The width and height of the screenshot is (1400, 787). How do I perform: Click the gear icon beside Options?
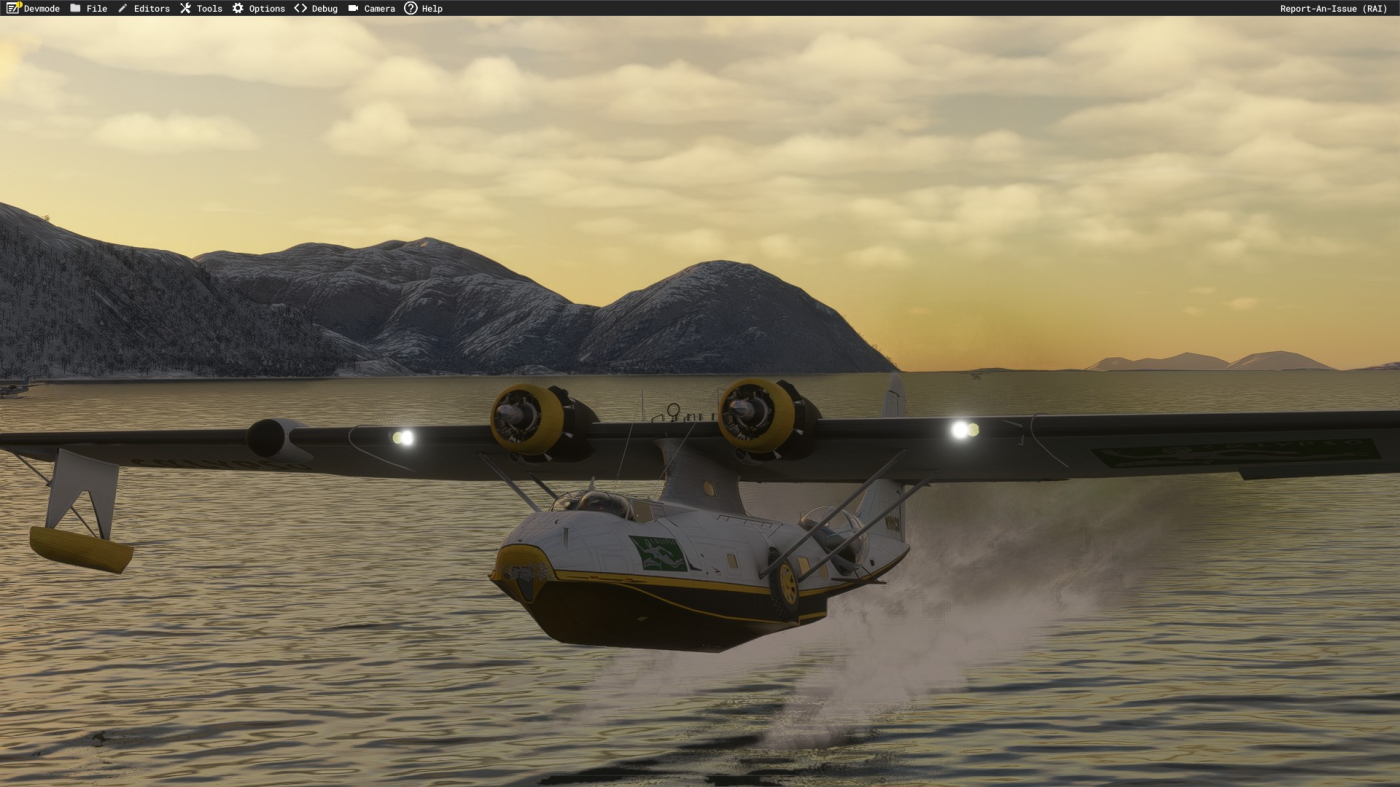coord(238,8)
